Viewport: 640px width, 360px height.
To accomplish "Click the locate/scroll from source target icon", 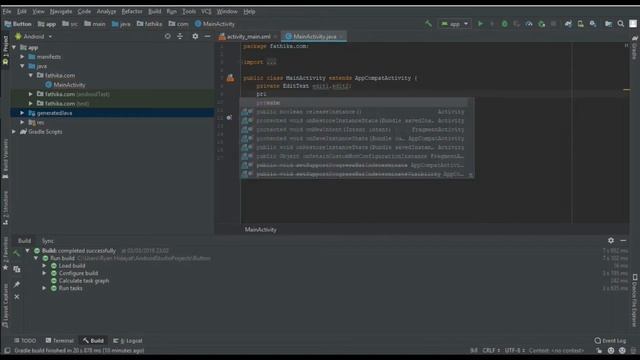I will tap(167, 36).
